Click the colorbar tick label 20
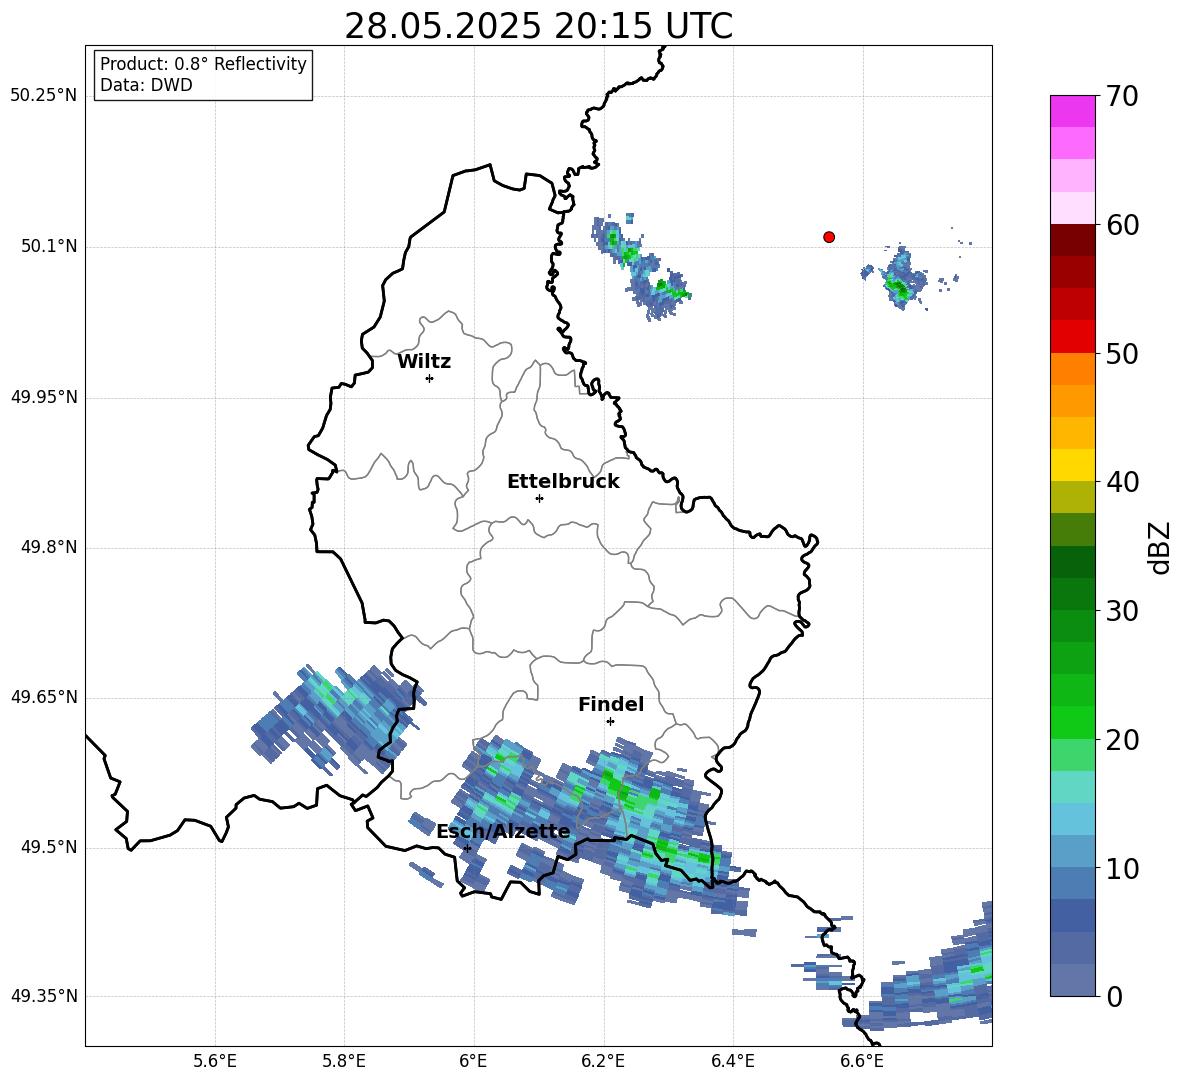This screenshot has width=1184, height=1081. tap(1122, 741)
